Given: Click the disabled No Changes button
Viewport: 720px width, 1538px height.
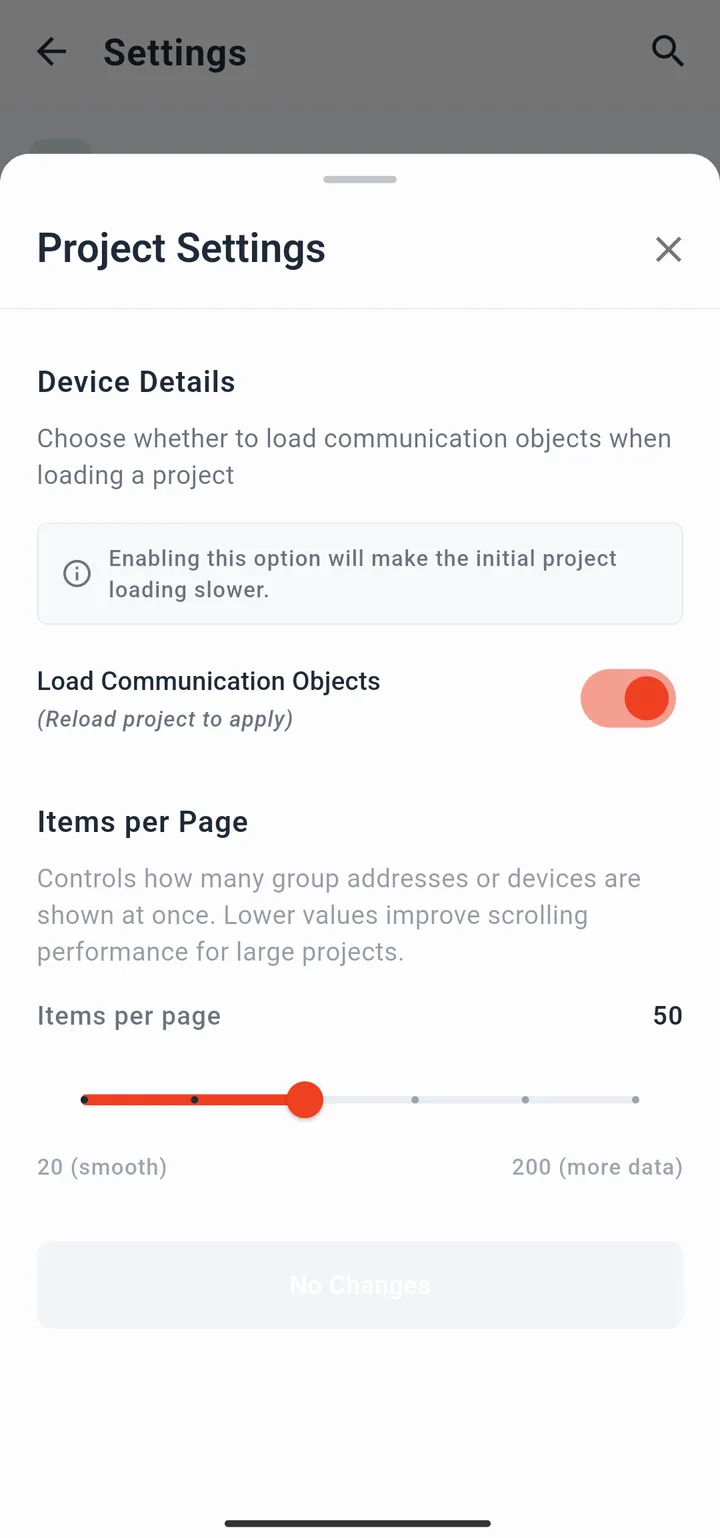Looking at the screenshot, I should (360, 1285).
